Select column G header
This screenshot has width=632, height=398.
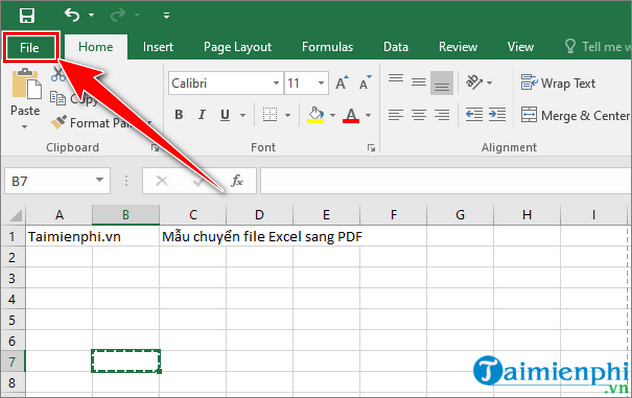[x=460, y=215]
